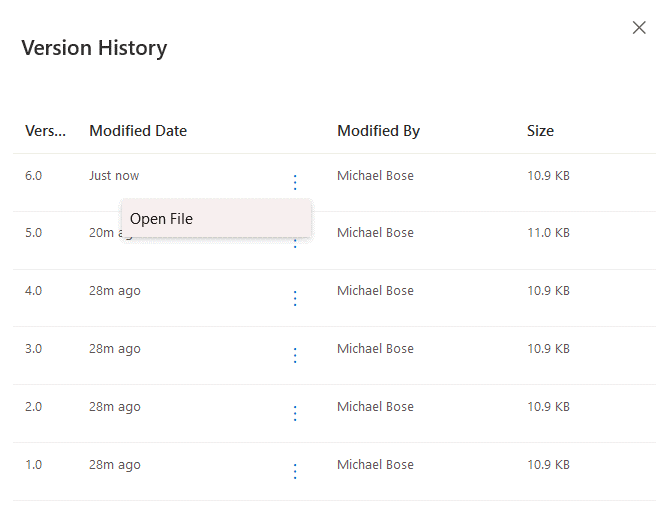
Task: Click version 3.0 in the list
Action: coord(34,349)
